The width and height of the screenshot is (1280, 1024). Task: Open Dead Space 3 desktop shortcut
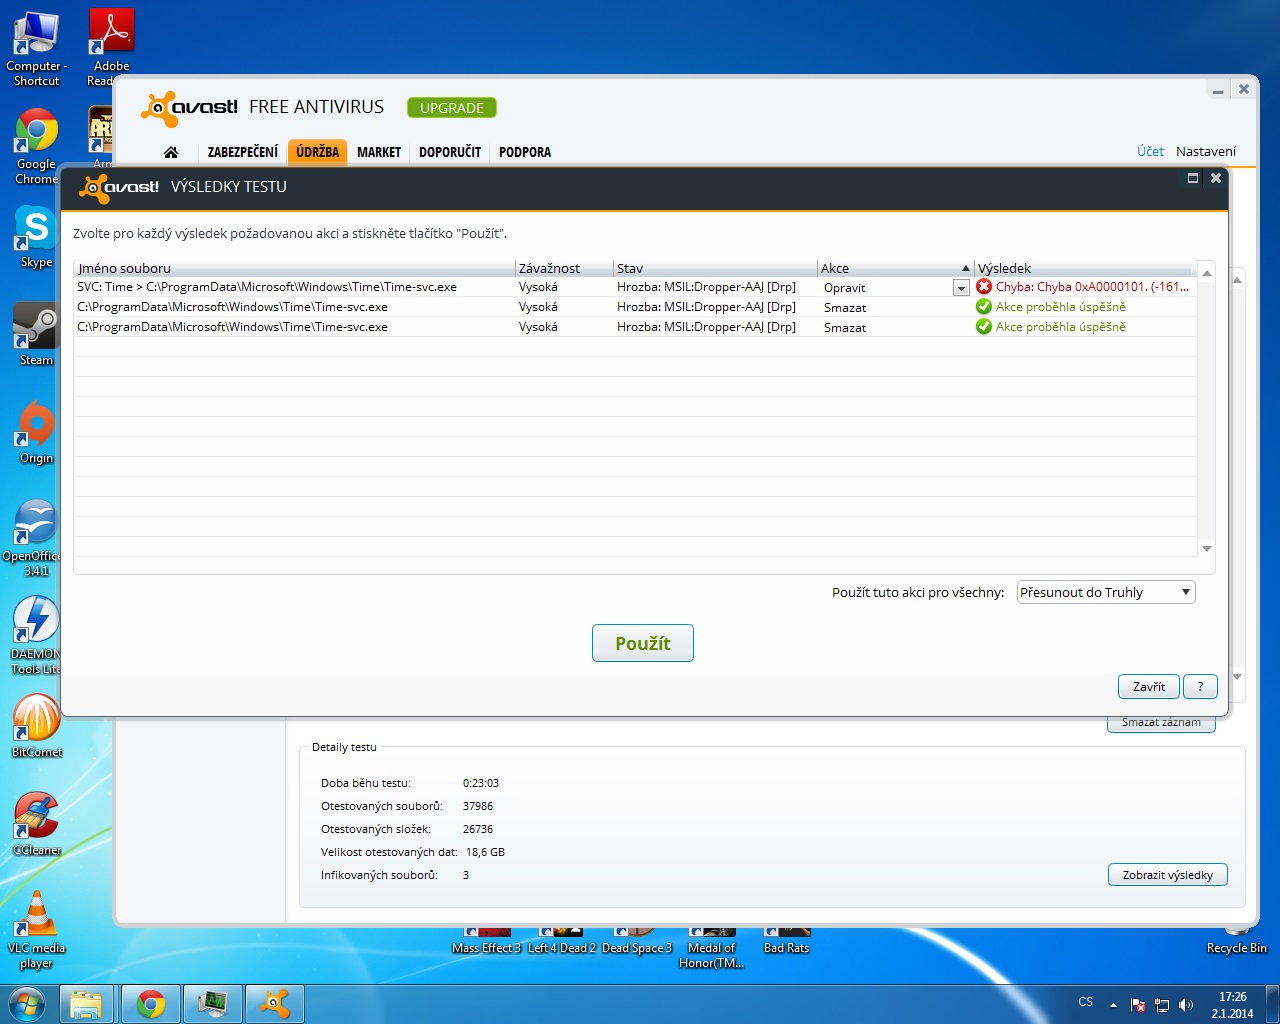tap(637, 941)
